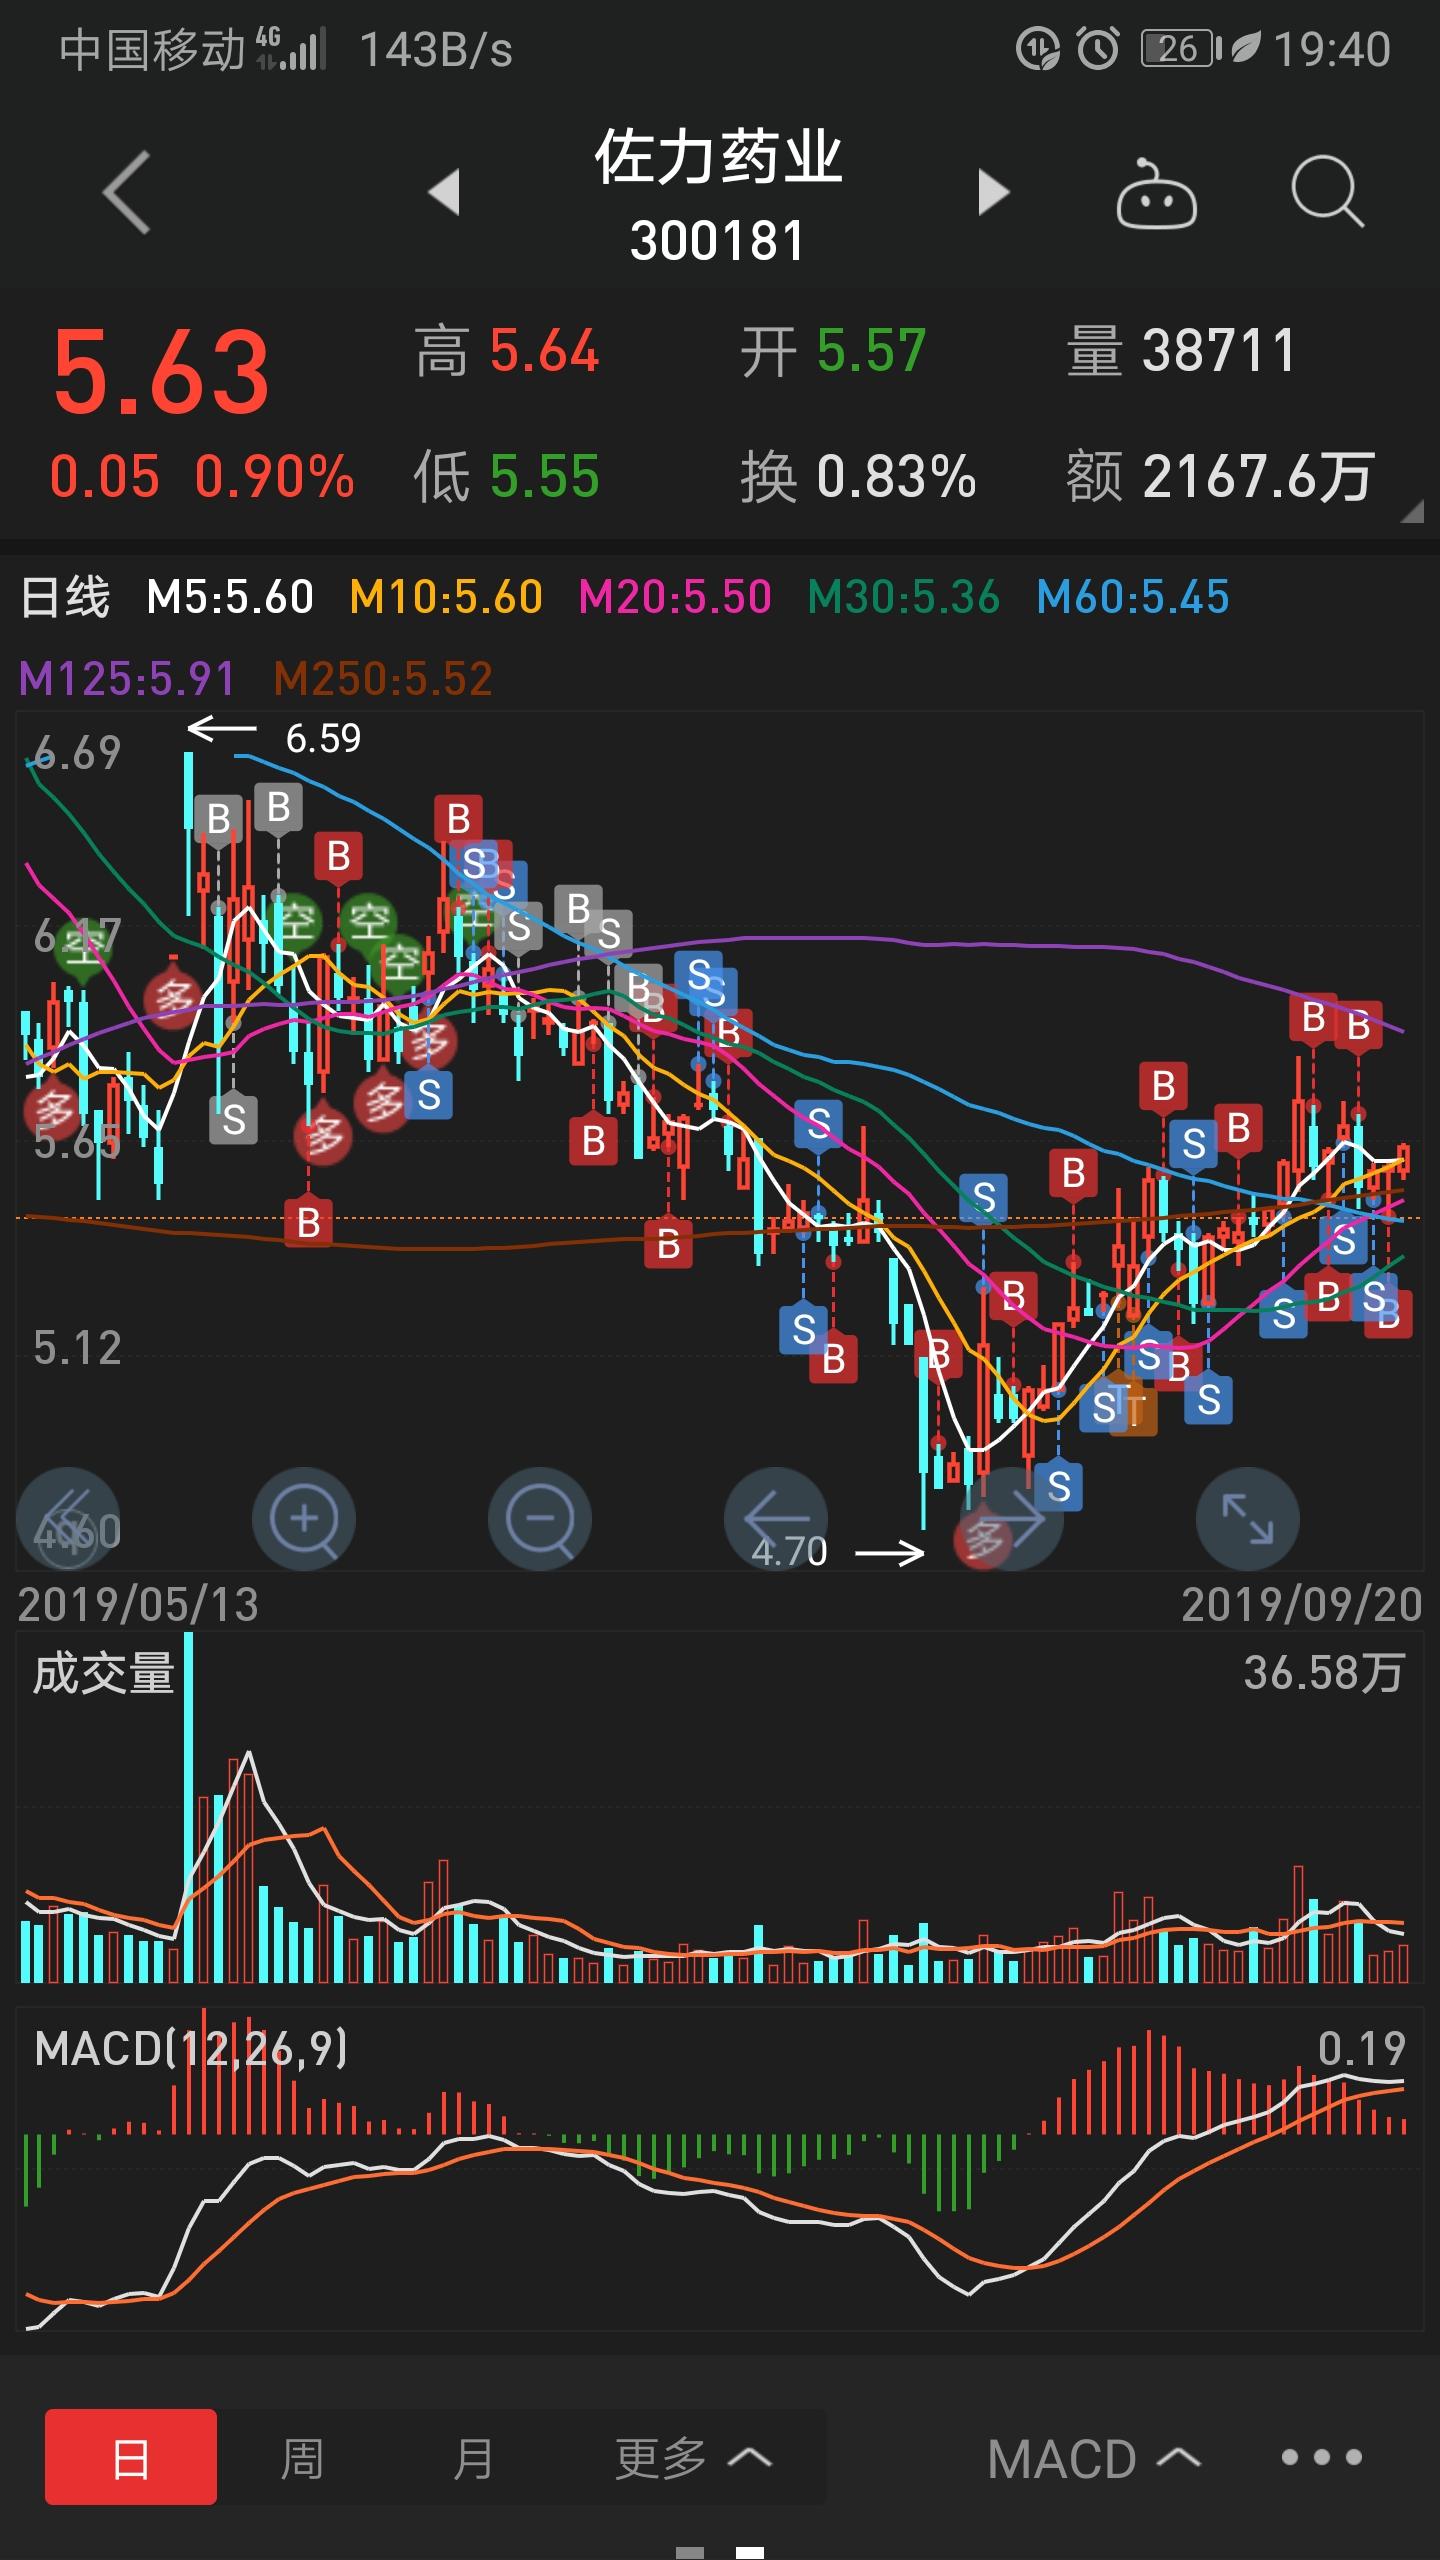The width and height of the screenshot is (1440, 2560).
Task: Open the MACD indicator selector
Action: pos(1094,2458)
